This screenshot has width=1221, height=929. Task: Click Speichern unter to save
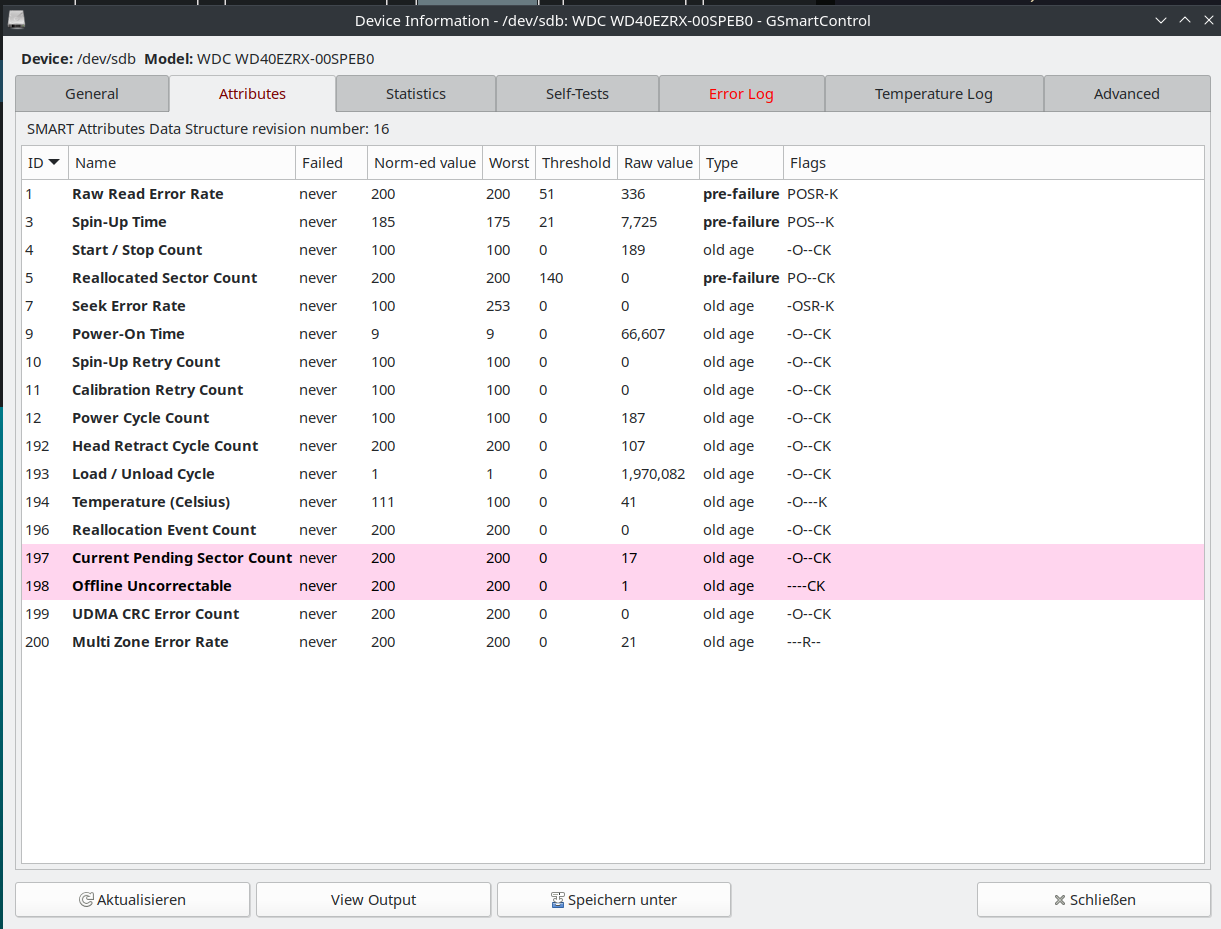point(614,900)
